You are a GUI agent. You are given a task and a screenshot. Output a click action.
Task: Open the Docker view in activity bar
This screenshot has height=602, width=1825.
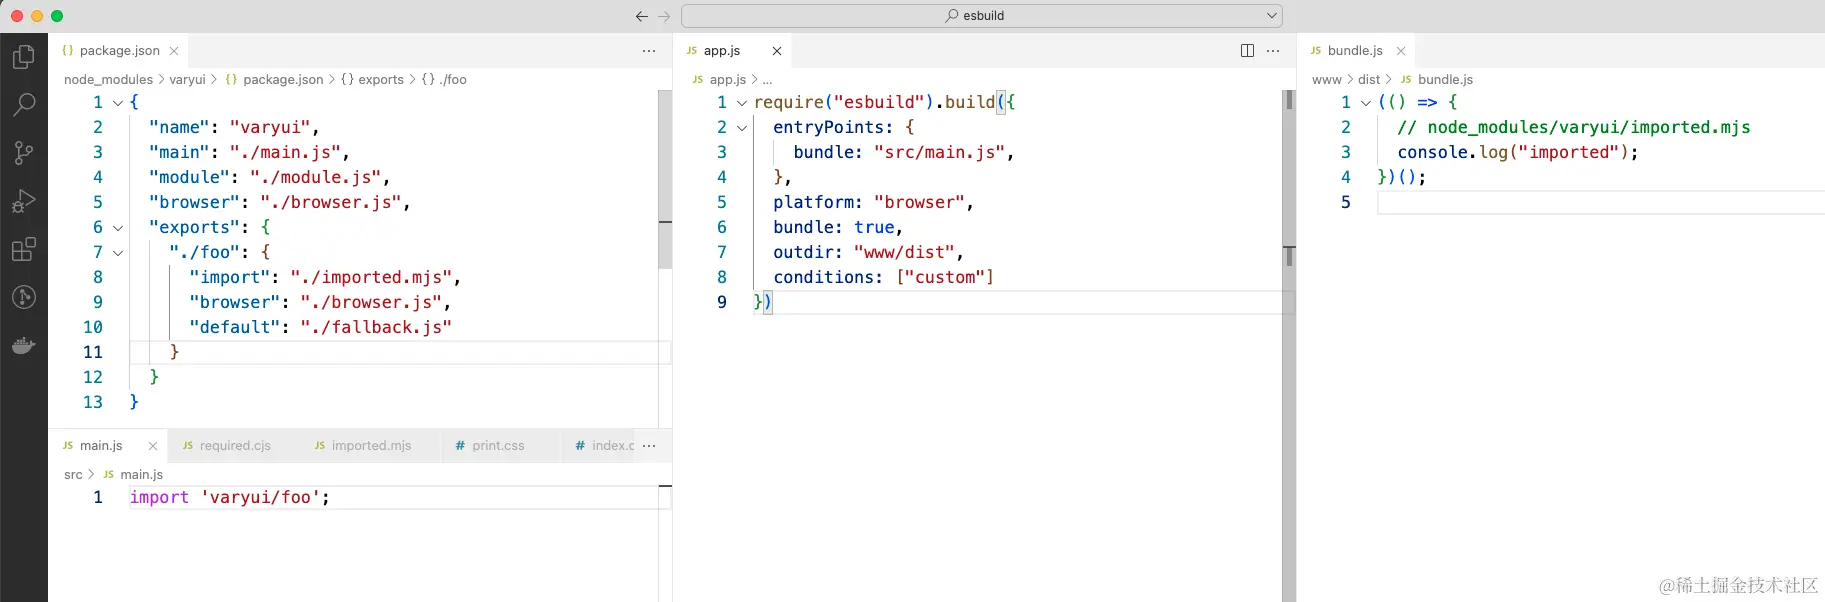point(24,346)
